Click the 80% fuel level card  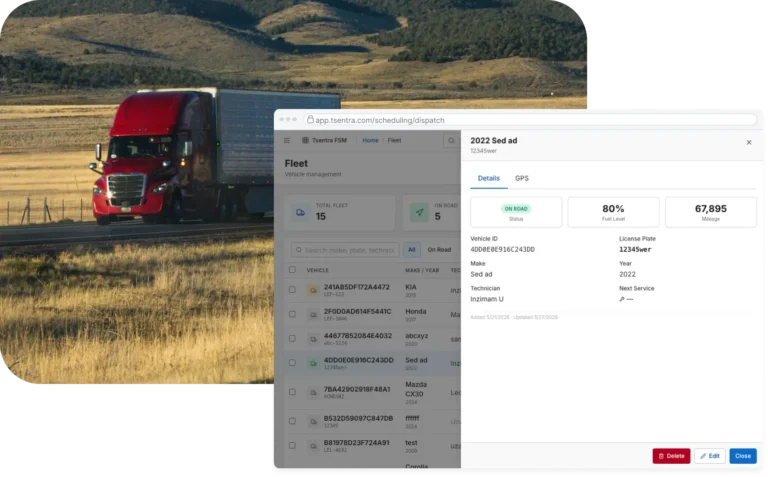coord(613,212)
